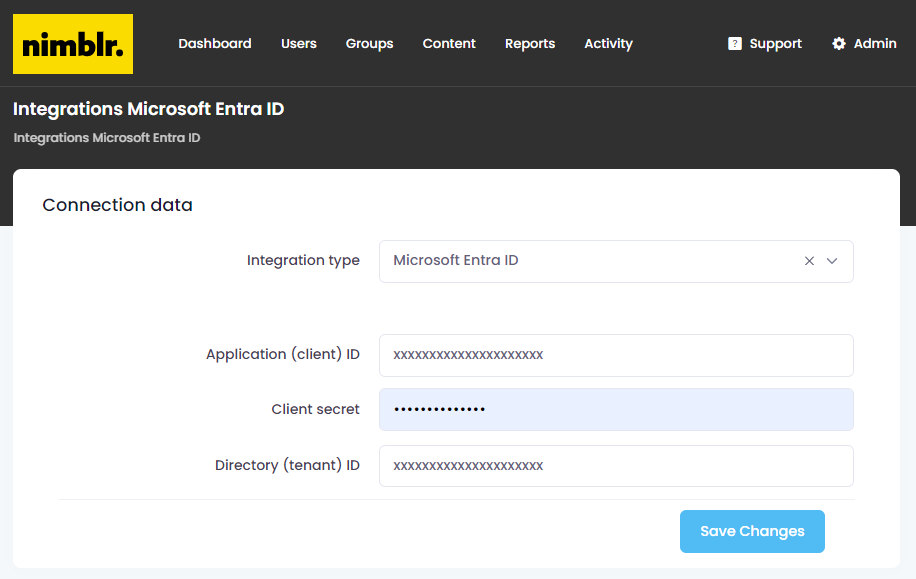Viewport: 916px width, 579px height.
Task: Click the Support link text
Action: click(x=775, y=44)
